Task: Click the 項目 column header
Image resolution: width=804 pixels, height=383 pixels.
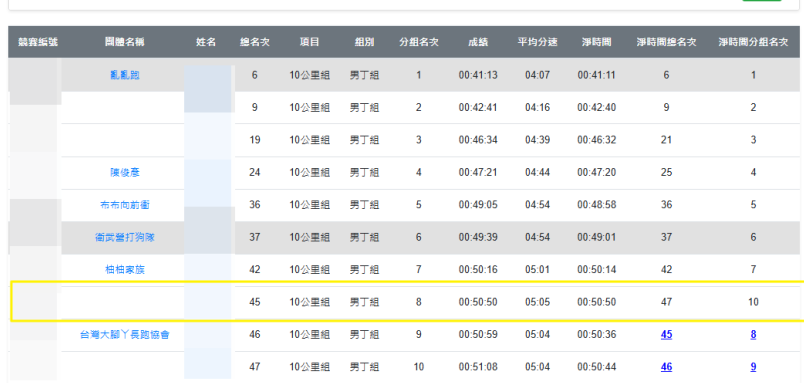Action: (x=310, y=42)
